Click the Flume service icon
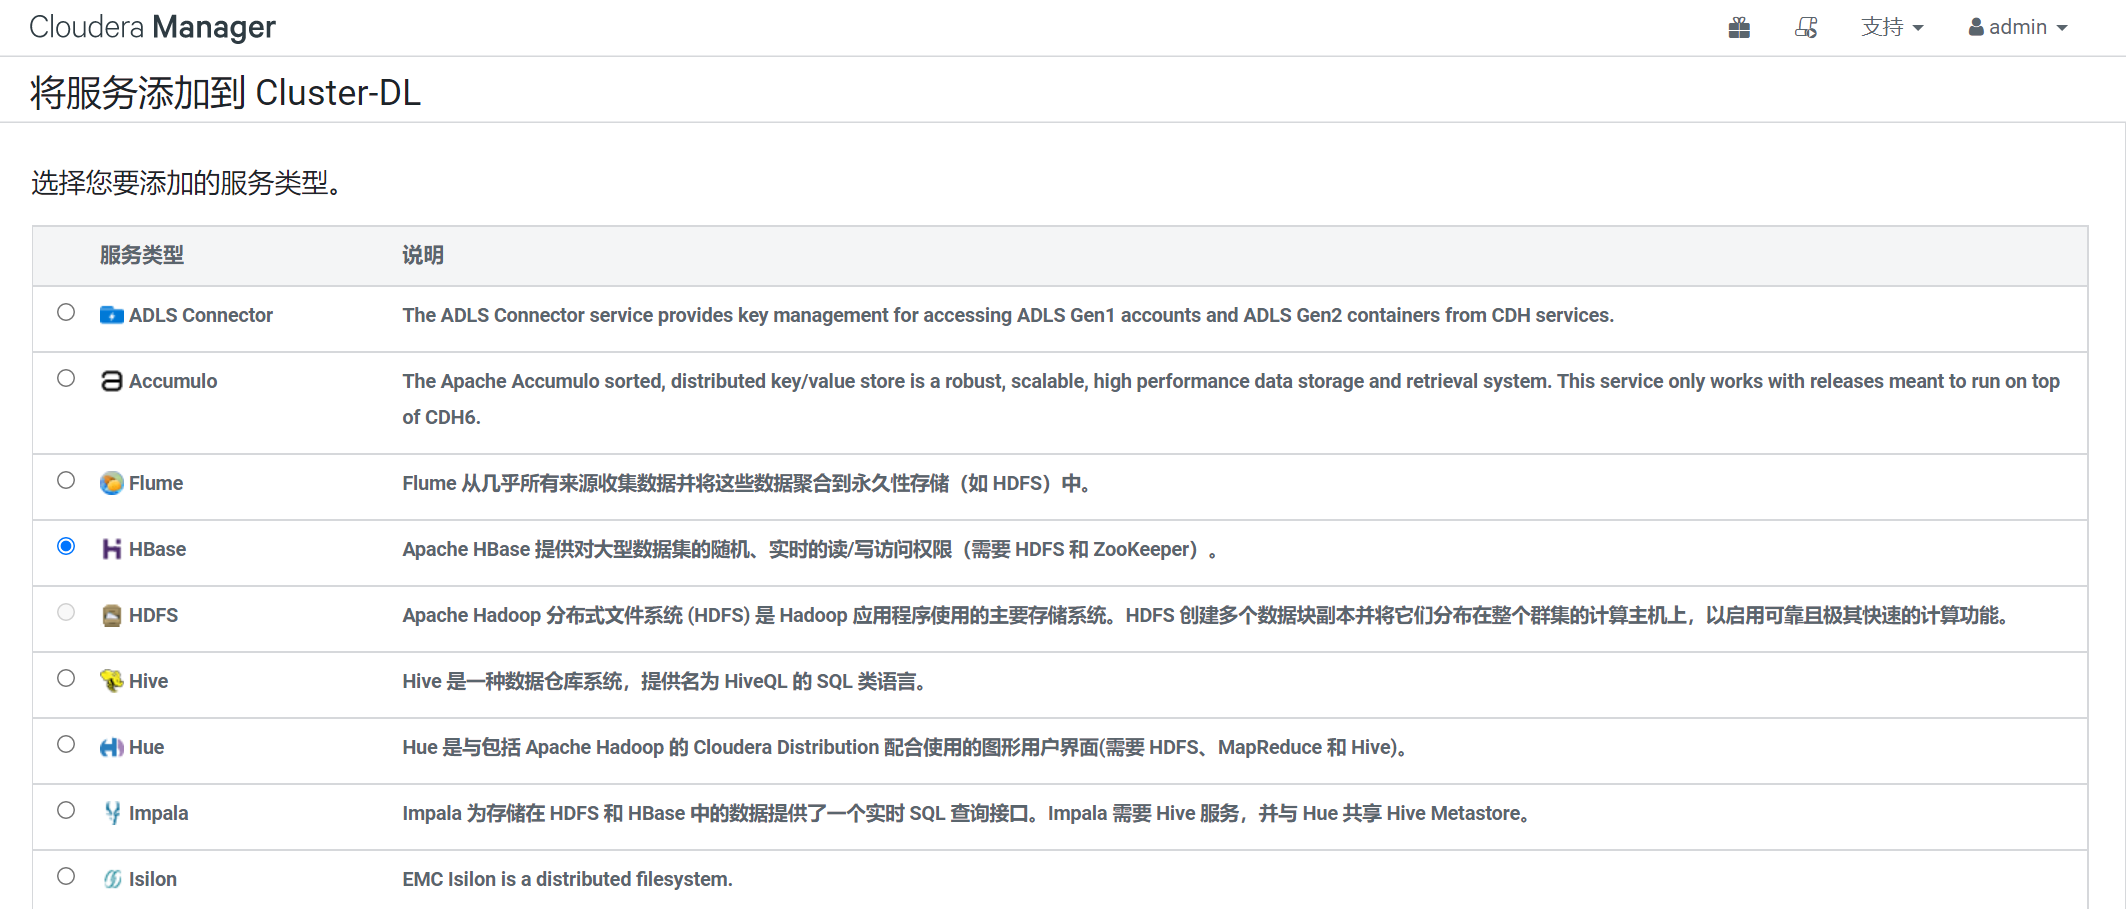This screenshot has height=909, width=2126. pos(112,484)
